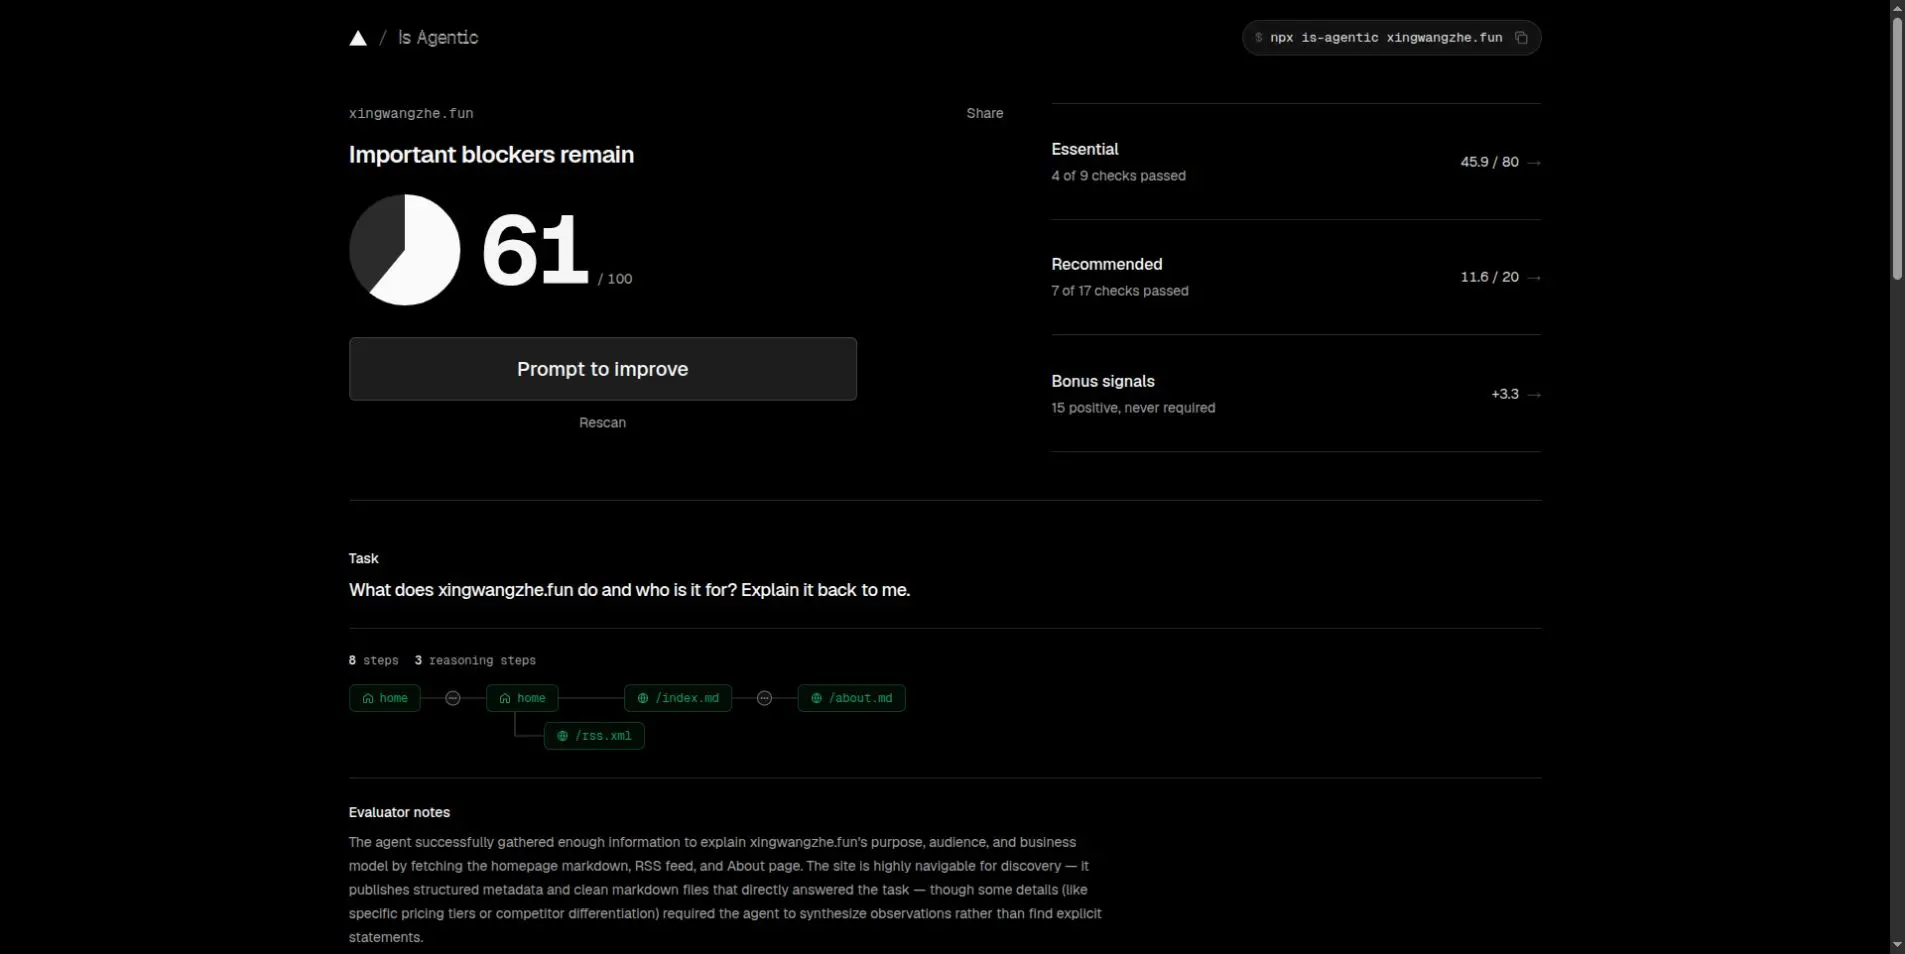
Task: Click the scrollbar up arrow
Action: coord(1897,8)
